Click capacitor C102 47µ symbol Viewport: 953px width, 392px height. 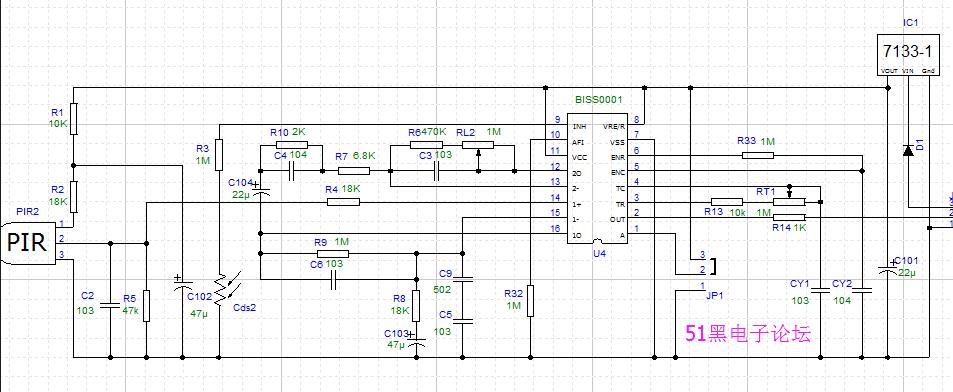[x=182, y=286]
